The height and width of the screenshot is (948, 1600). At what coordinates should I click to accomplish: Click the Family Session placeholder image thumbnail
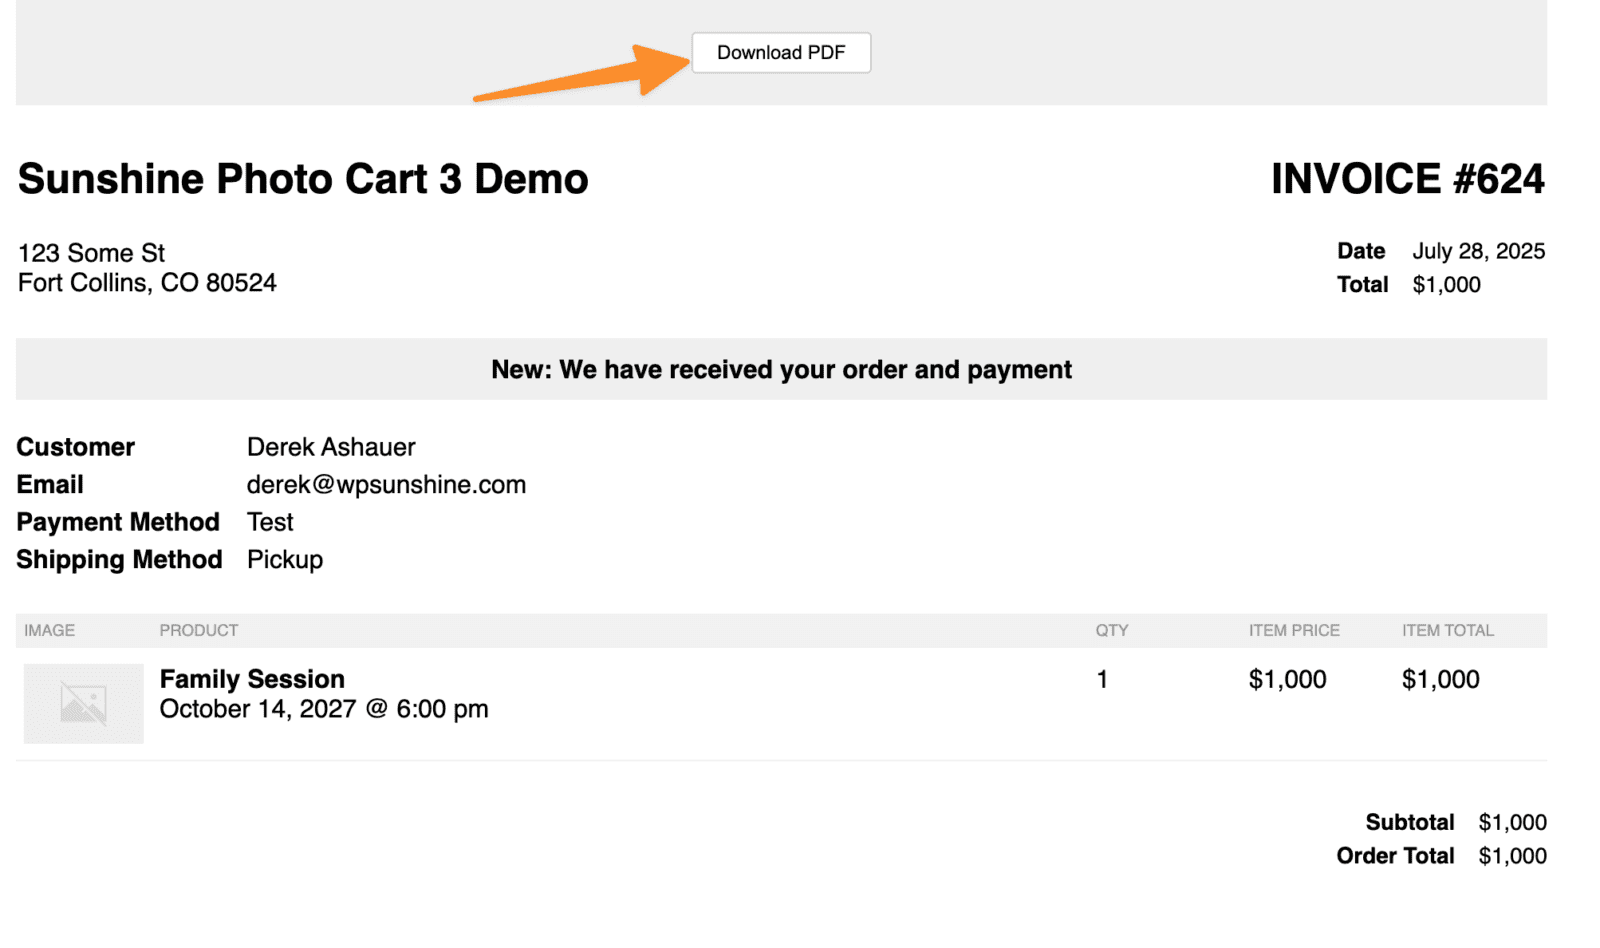(x=83, y=703)
